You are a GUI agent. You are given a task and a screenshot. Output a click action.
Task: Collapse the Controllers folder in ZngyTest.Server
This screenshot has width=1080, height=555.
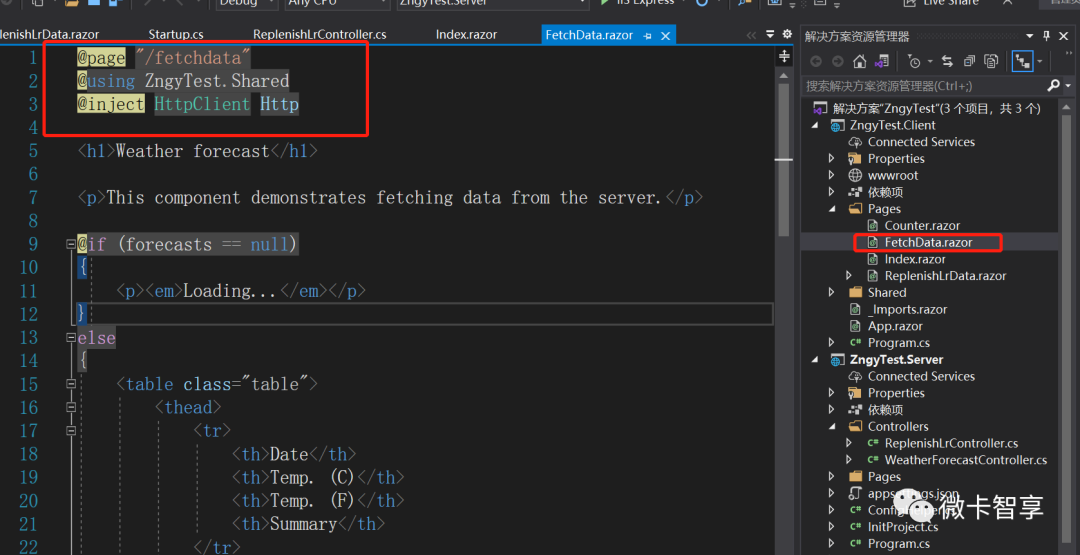(x=832, y=426)
